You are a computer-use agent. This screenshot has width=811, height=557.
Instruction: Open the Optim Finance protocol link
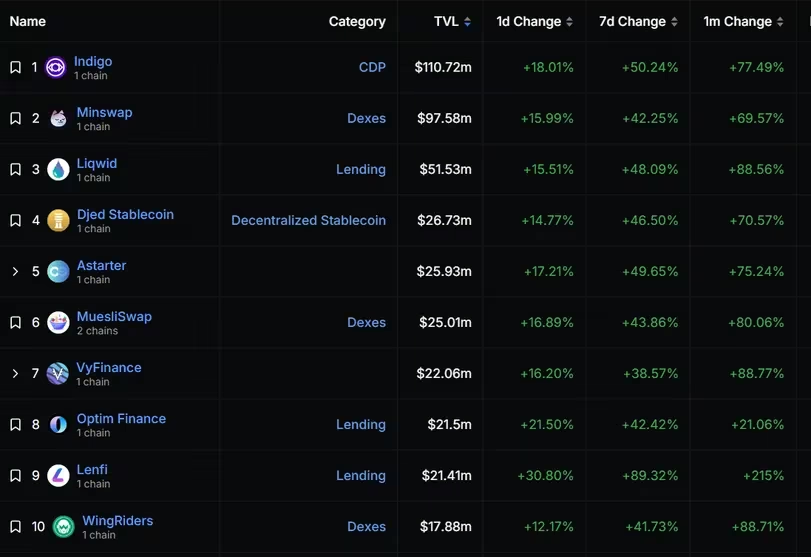pyautogui.click(x=122, y=418)
